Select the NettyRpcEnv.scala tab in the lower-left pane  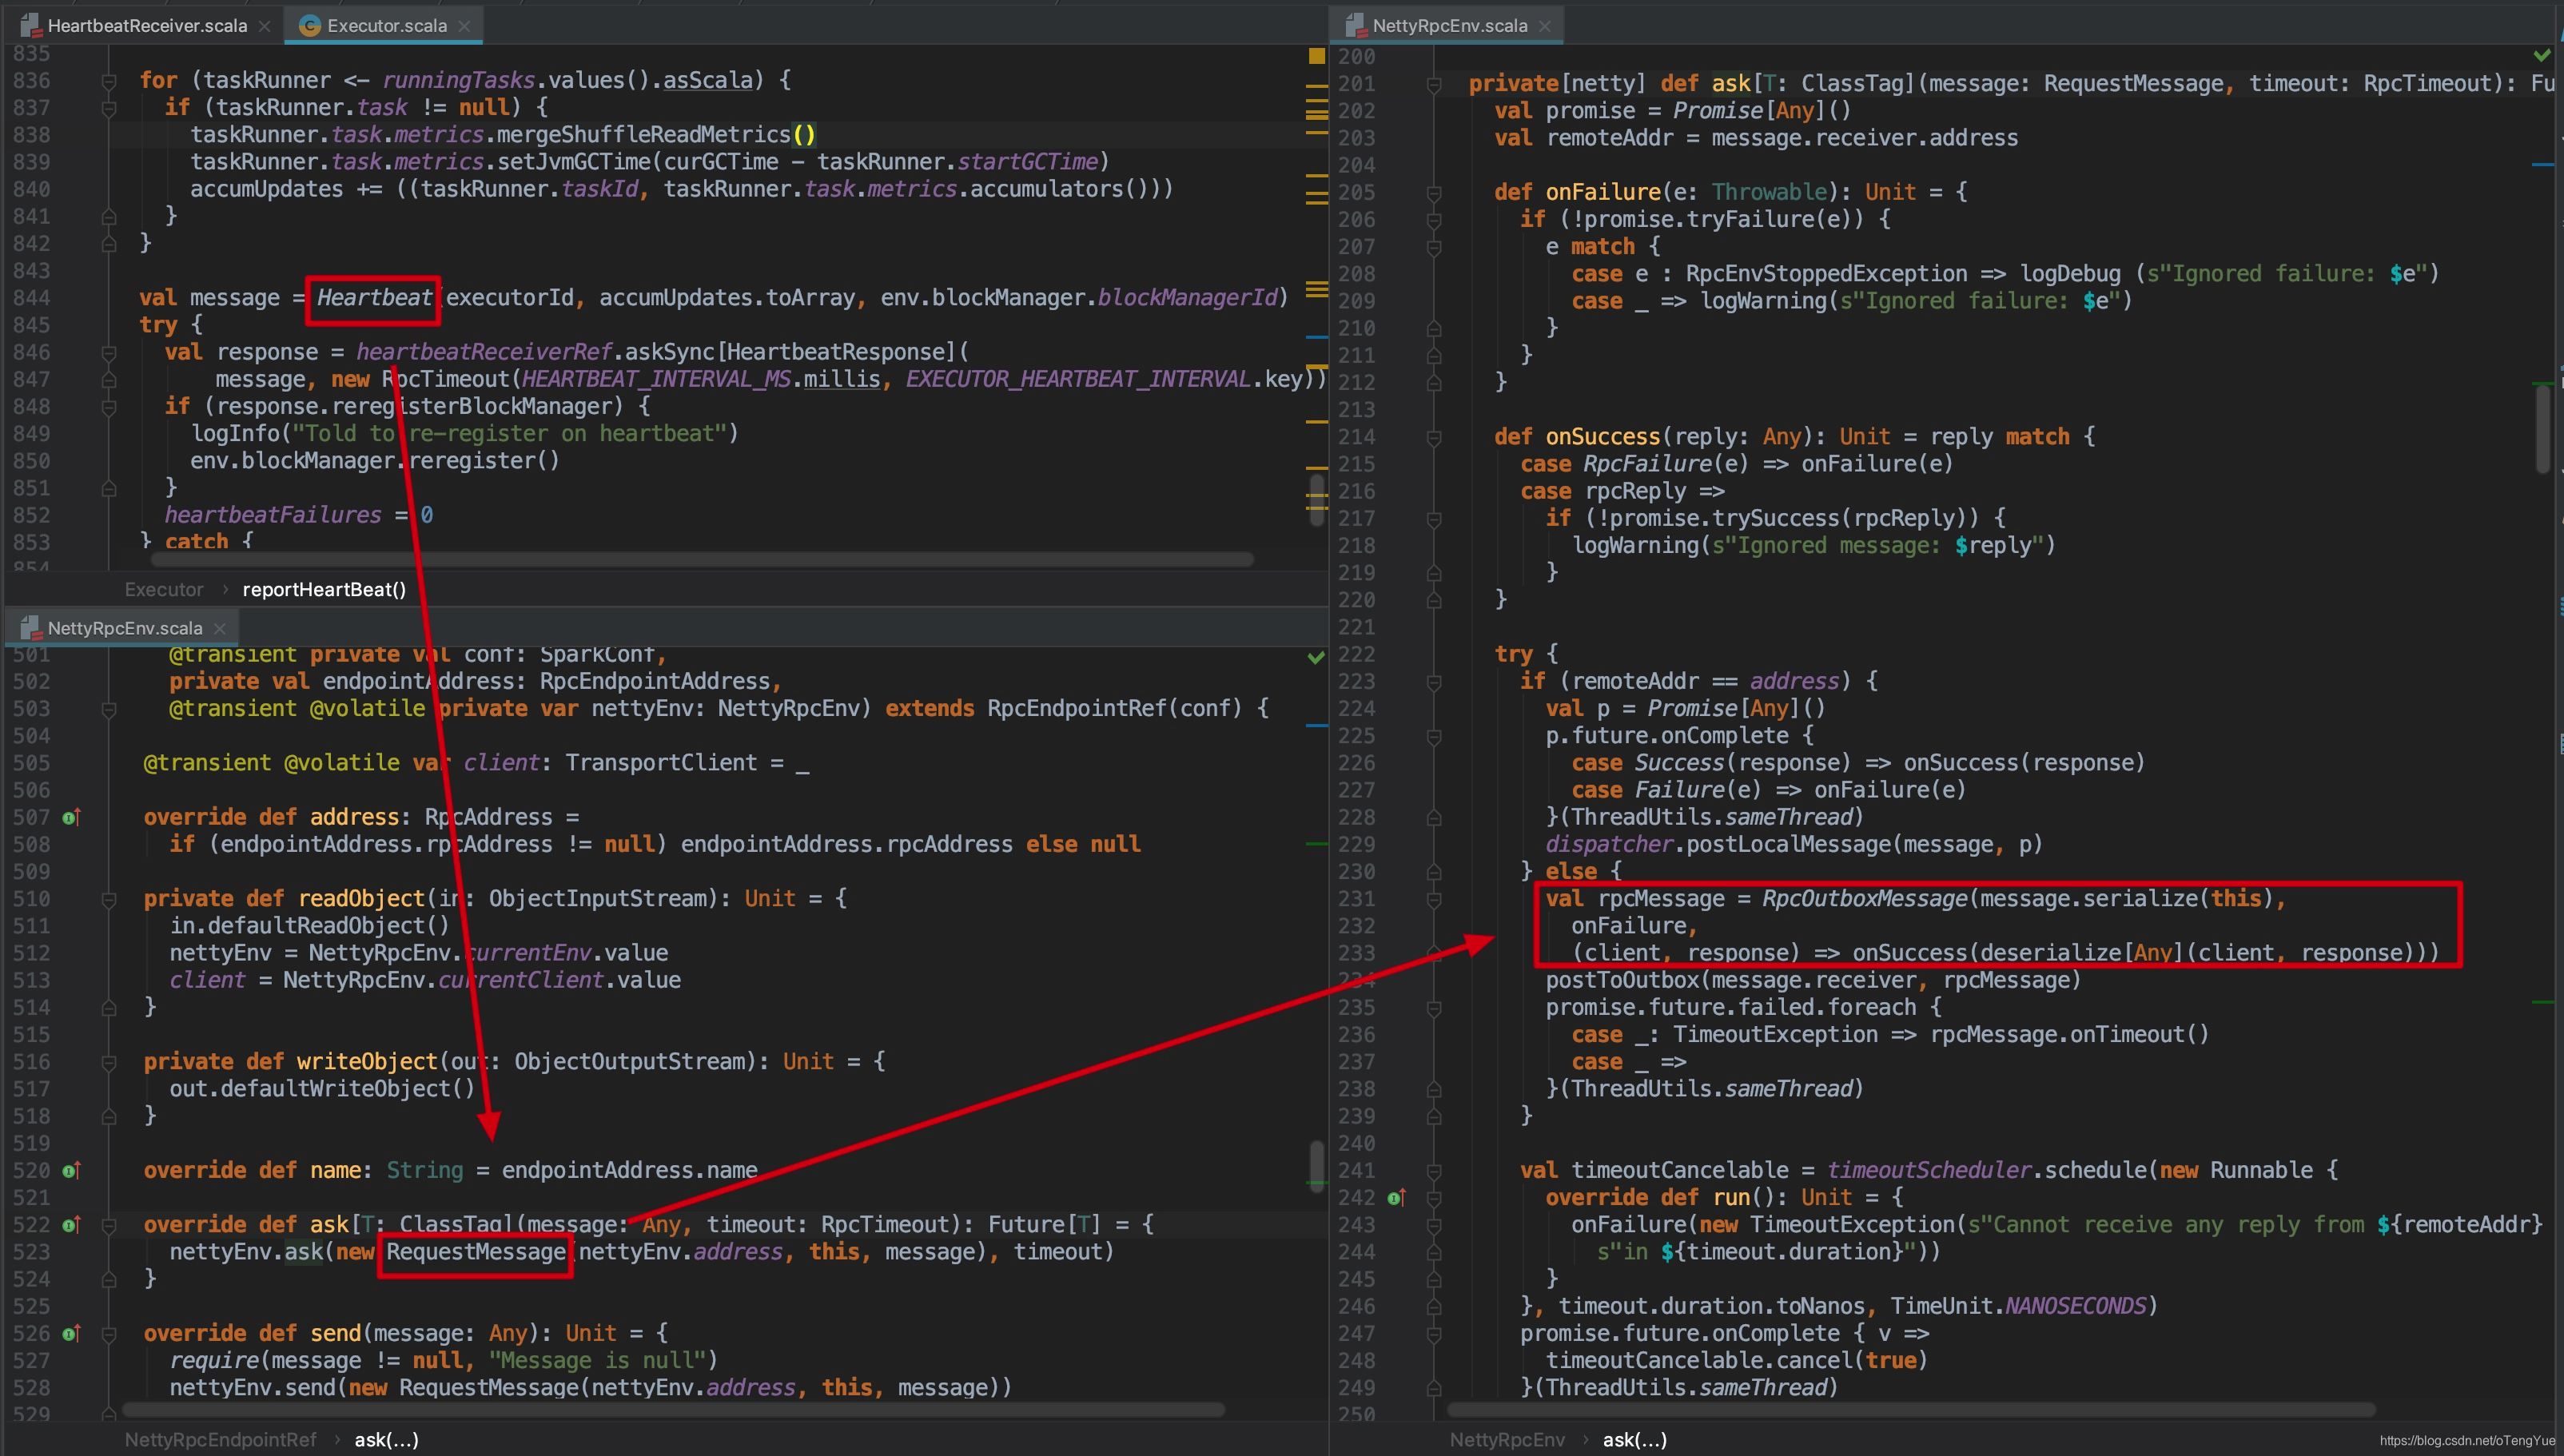(x=125, y=628)
